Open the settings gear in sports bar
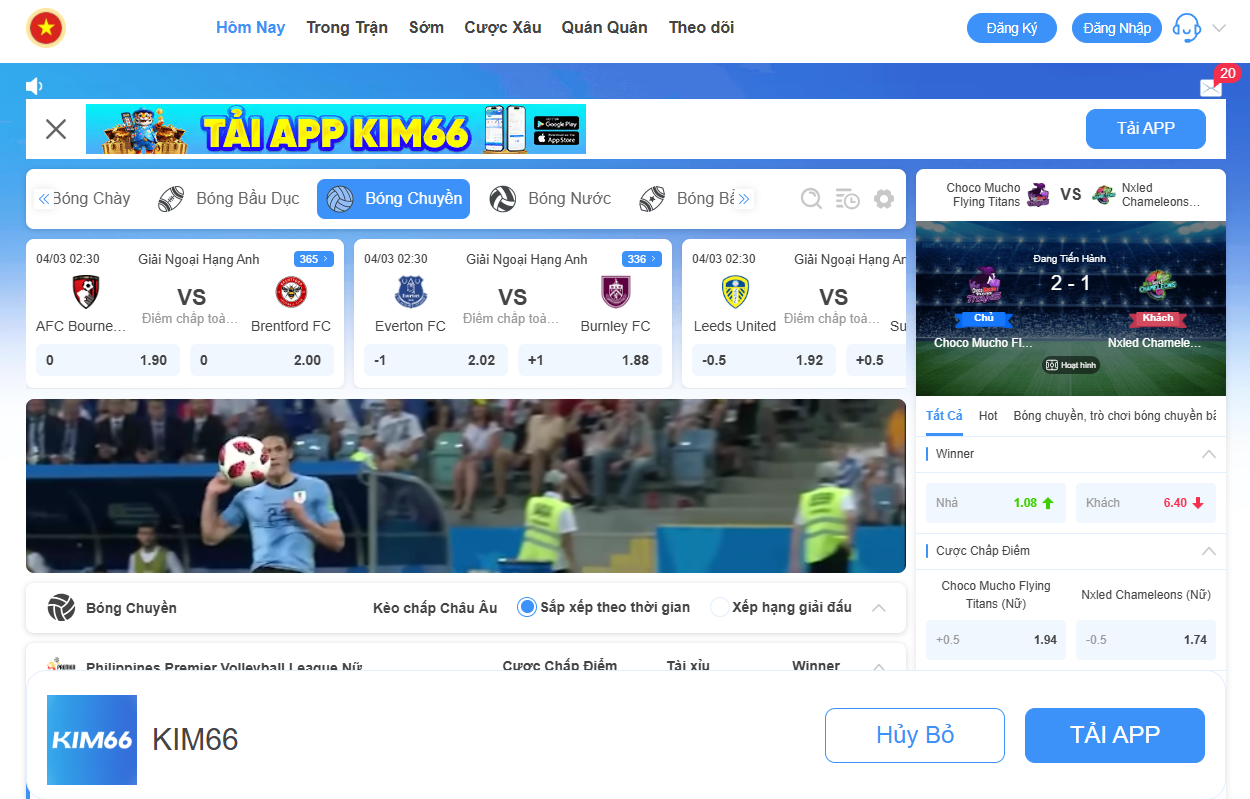1250x799 pixels. (883, 199)
